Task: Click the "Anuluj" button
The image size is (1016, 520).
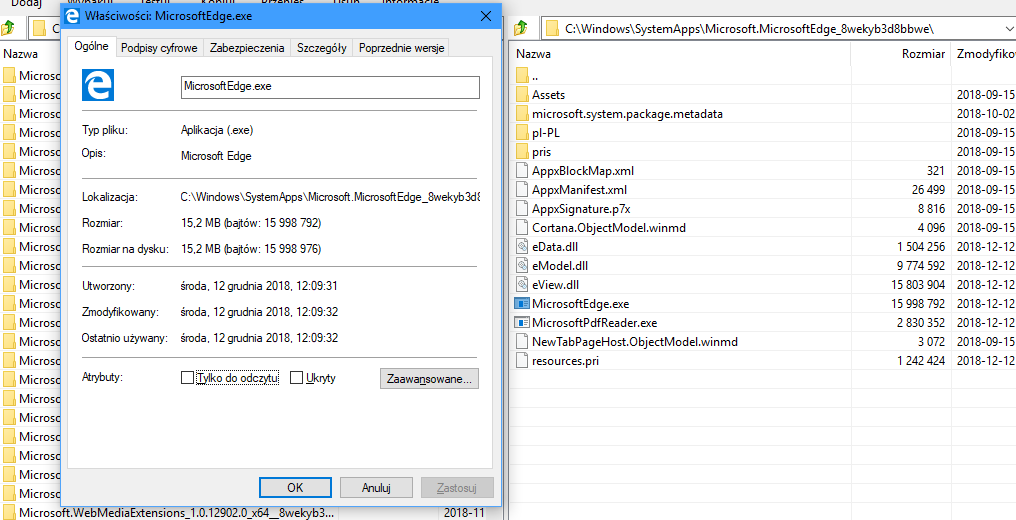Action: (376, 488)
